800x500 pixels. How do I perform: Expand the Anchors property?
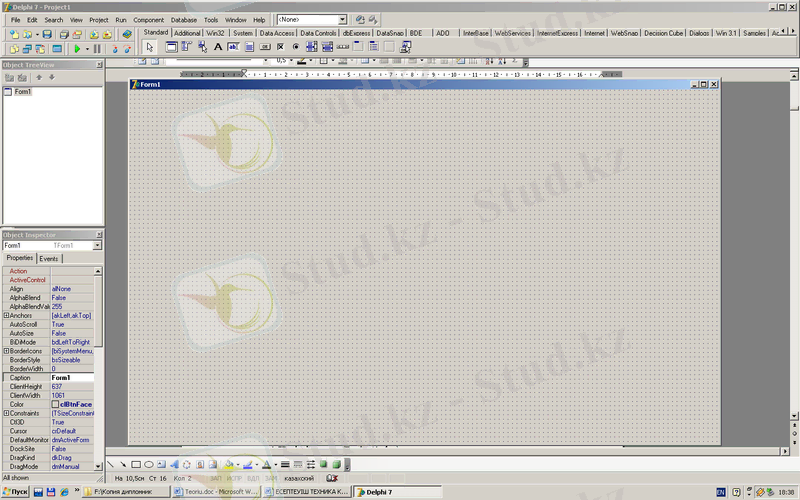(6, 316)
